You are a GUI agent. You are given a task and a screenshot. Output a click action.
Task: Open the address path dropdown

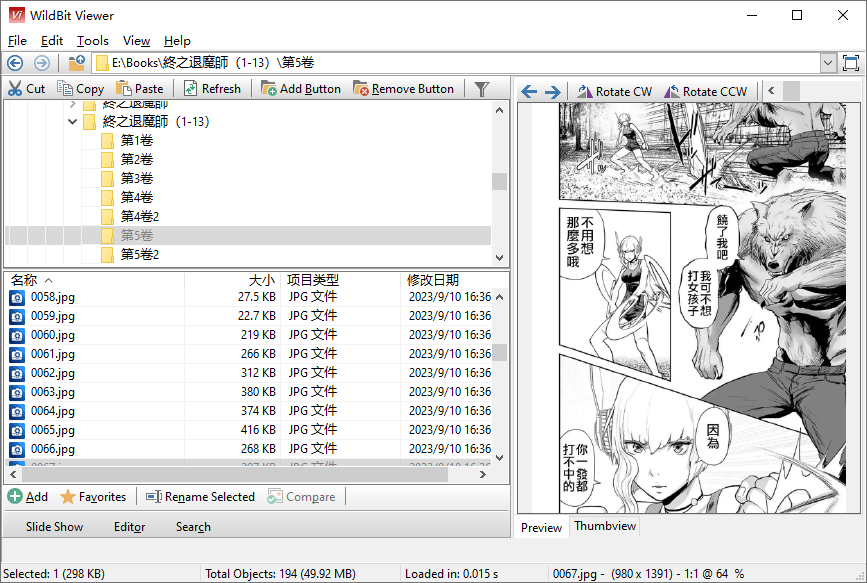[828, 63]
